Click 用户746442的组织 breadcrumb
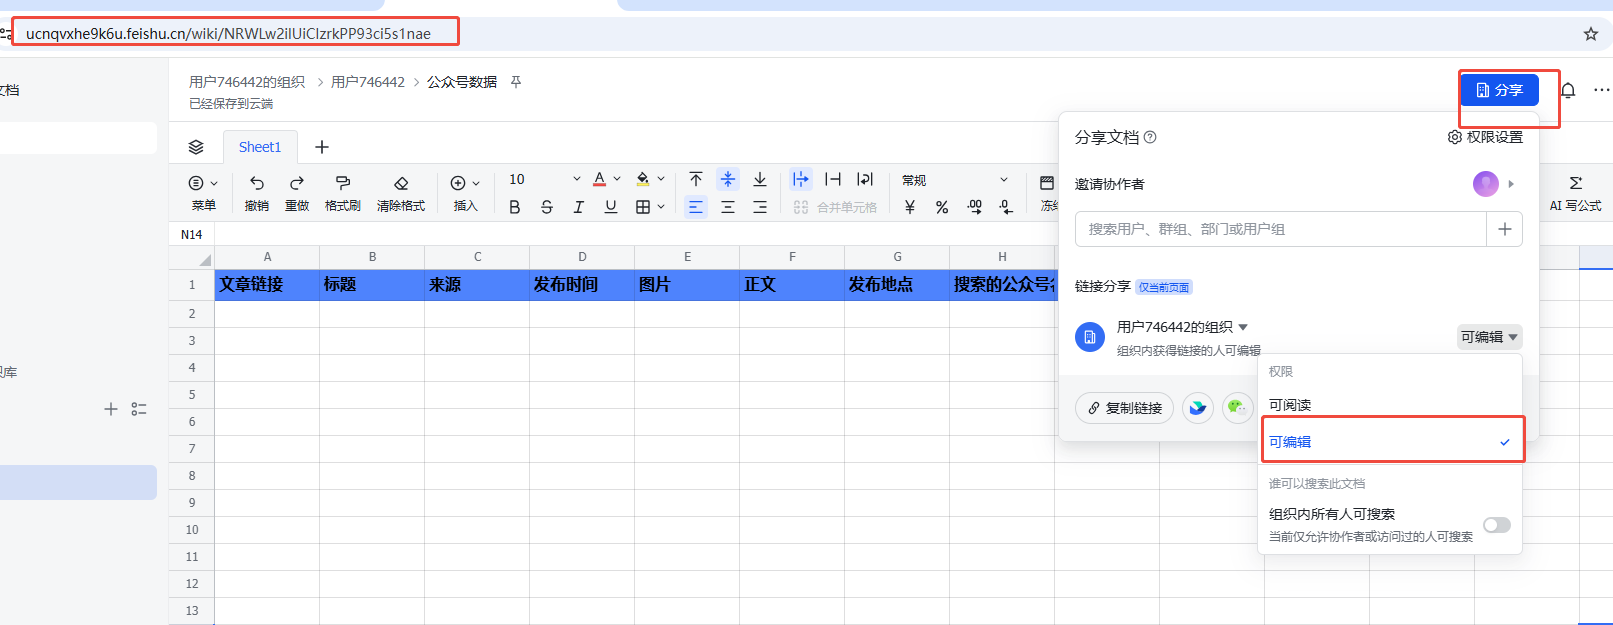Viewport: 1613px width, 625px height. (x=247, y=82)
